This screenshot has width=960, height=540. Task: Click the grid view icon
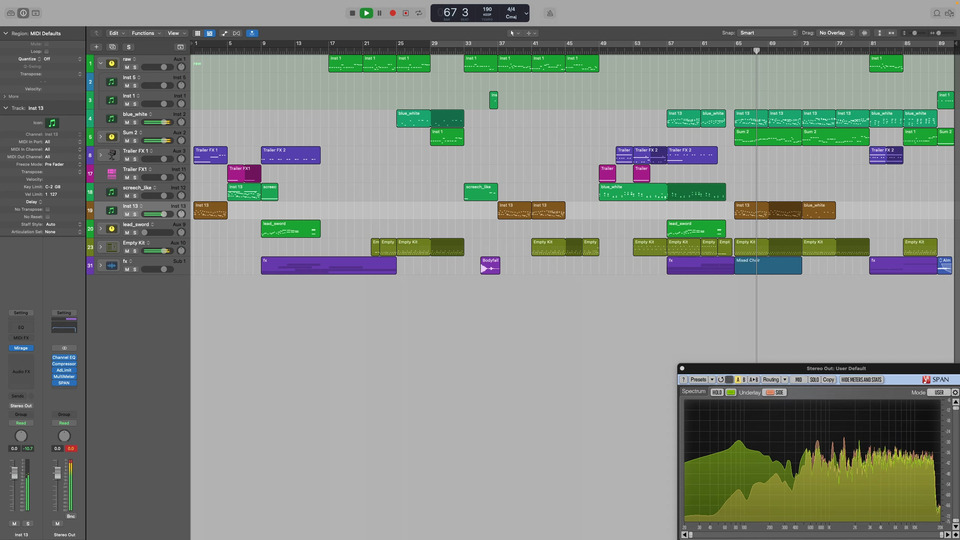(197, 33)
